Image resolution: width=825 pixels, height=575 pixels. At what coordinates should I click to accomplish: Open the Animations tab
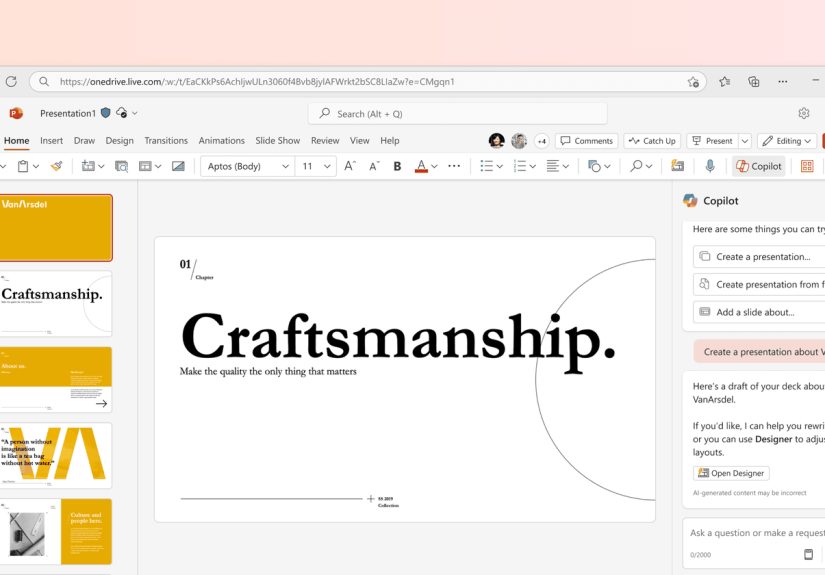pyautogui.click(x=222, y=140)
